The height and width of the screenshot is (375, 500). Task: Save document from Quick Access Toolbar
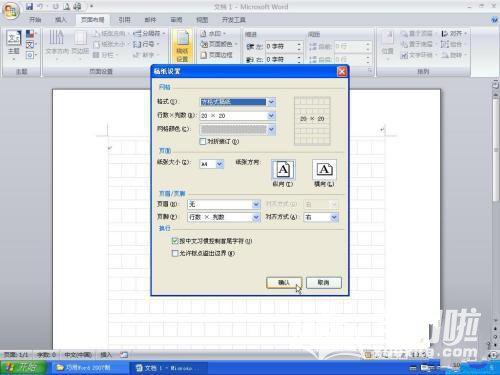click(x=29, y=6)
